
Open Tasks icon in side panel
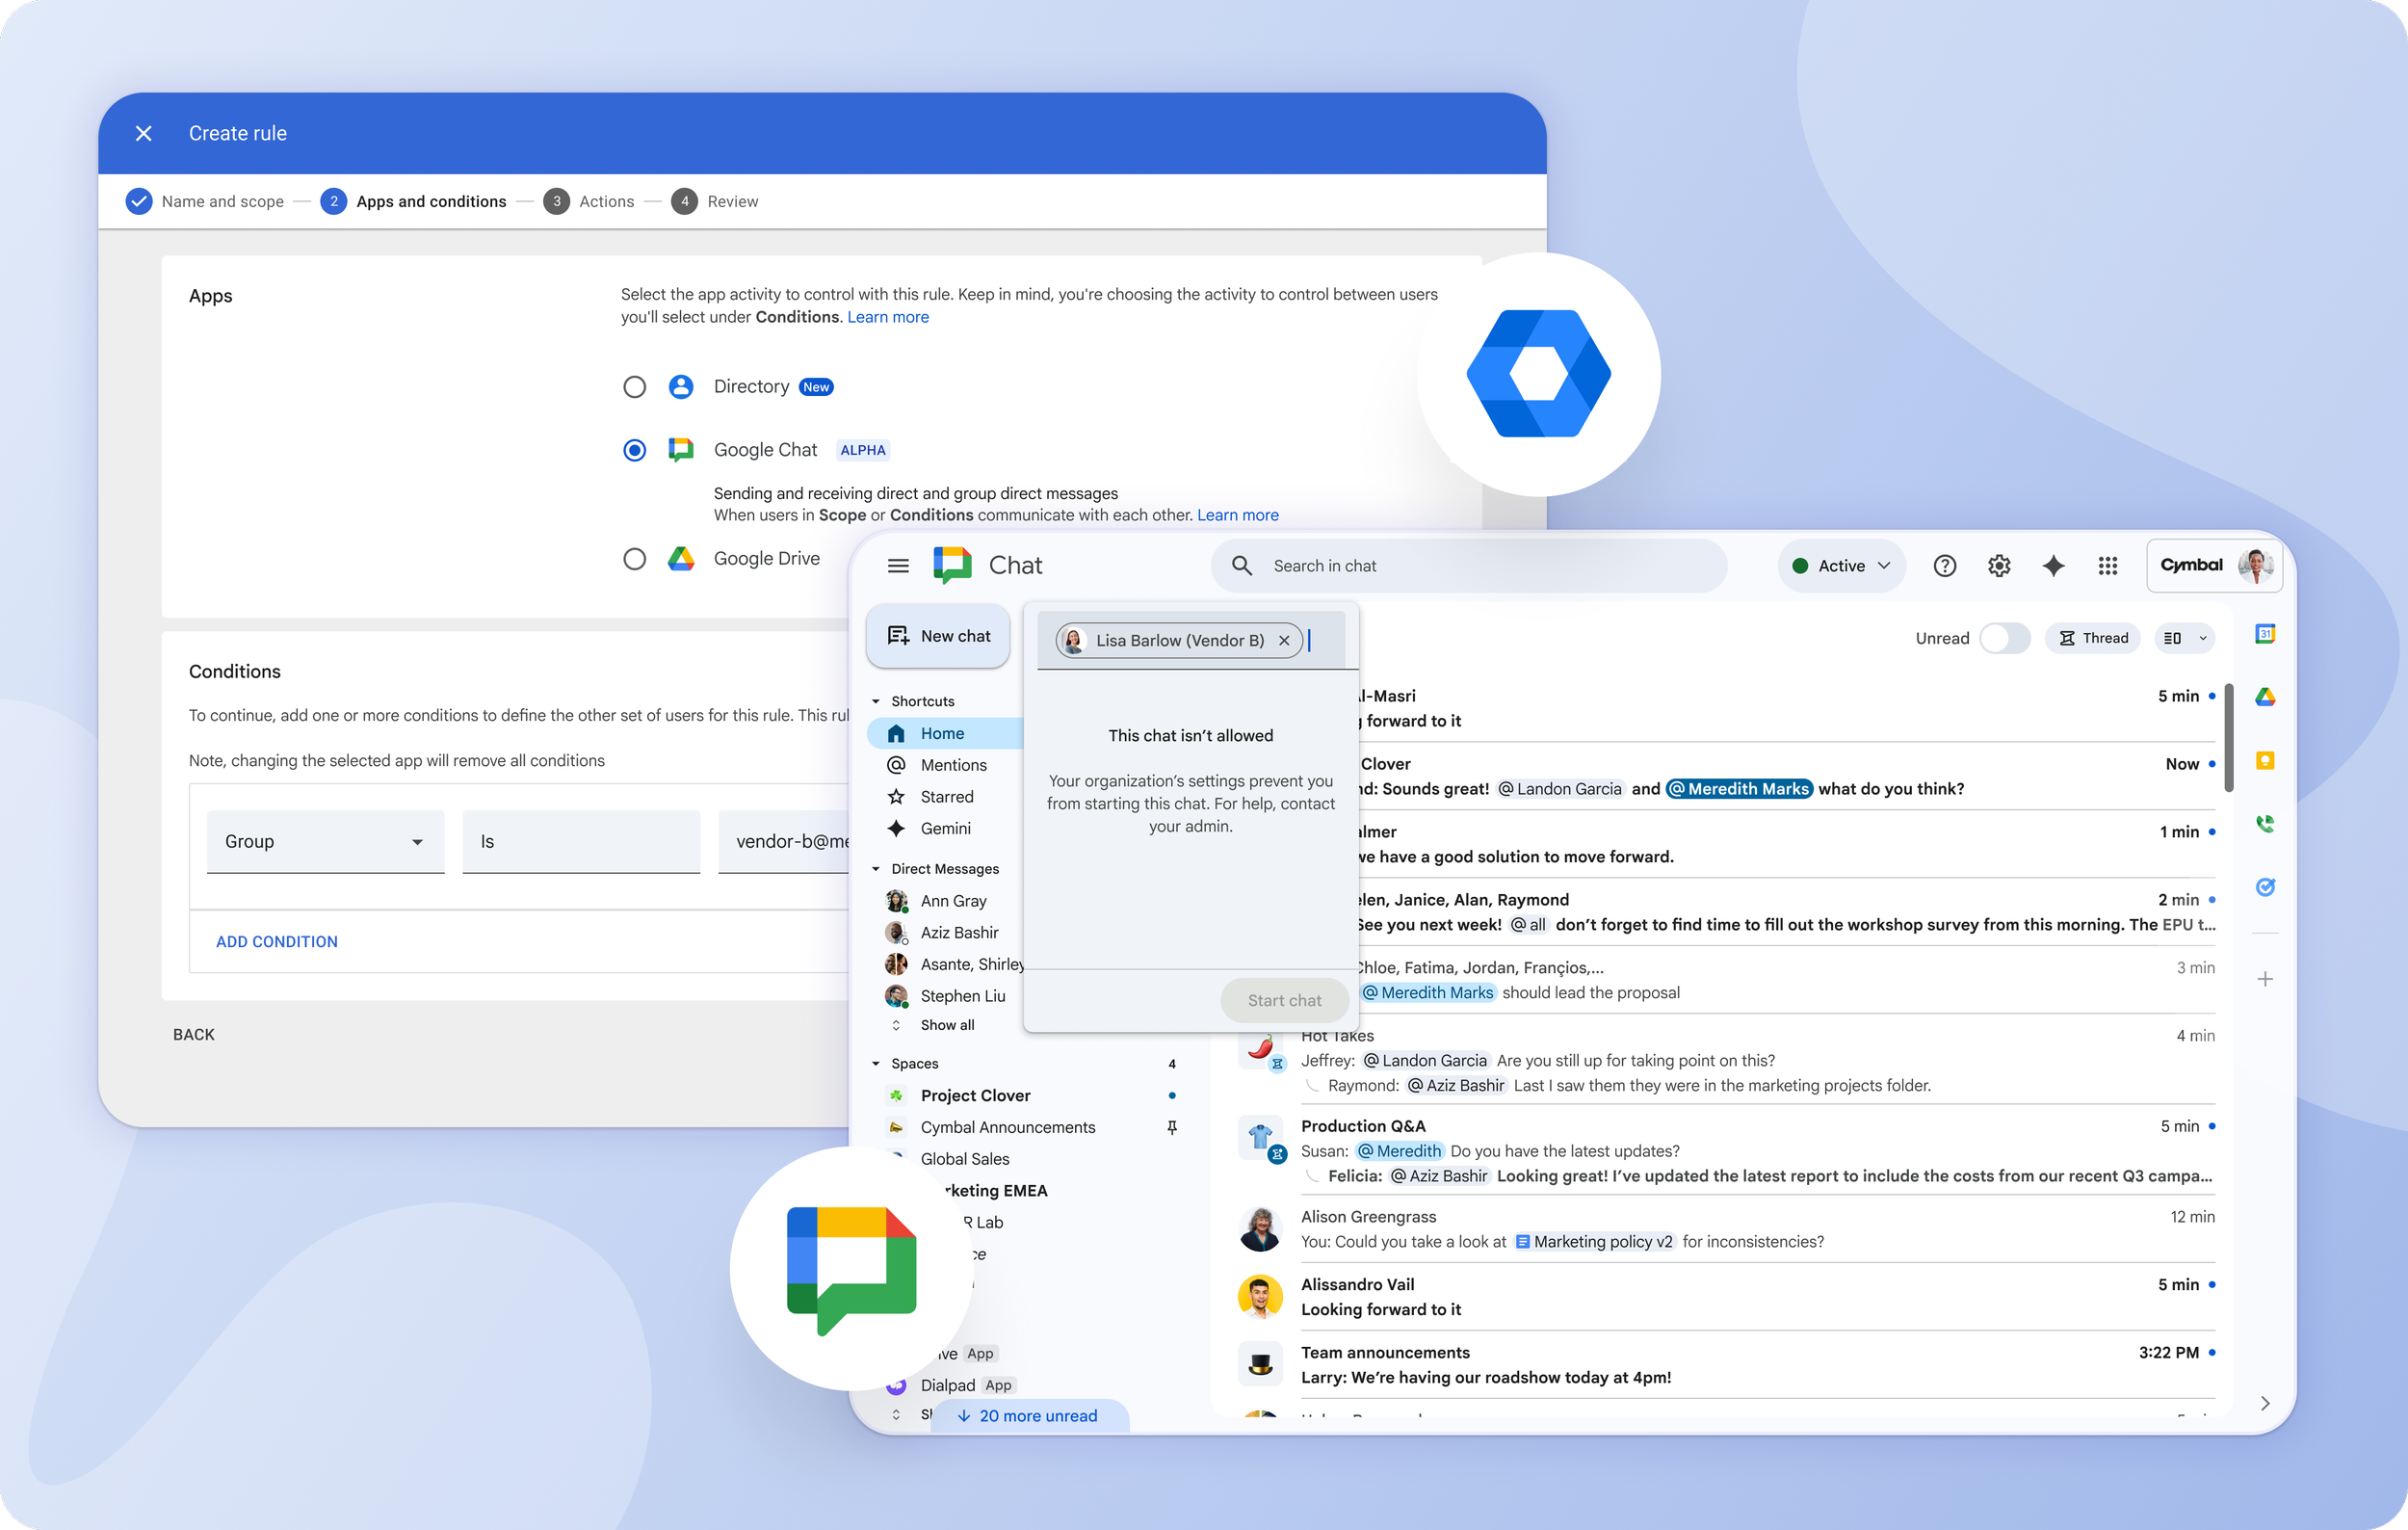pyautogui.click(x=2265, y=887)
